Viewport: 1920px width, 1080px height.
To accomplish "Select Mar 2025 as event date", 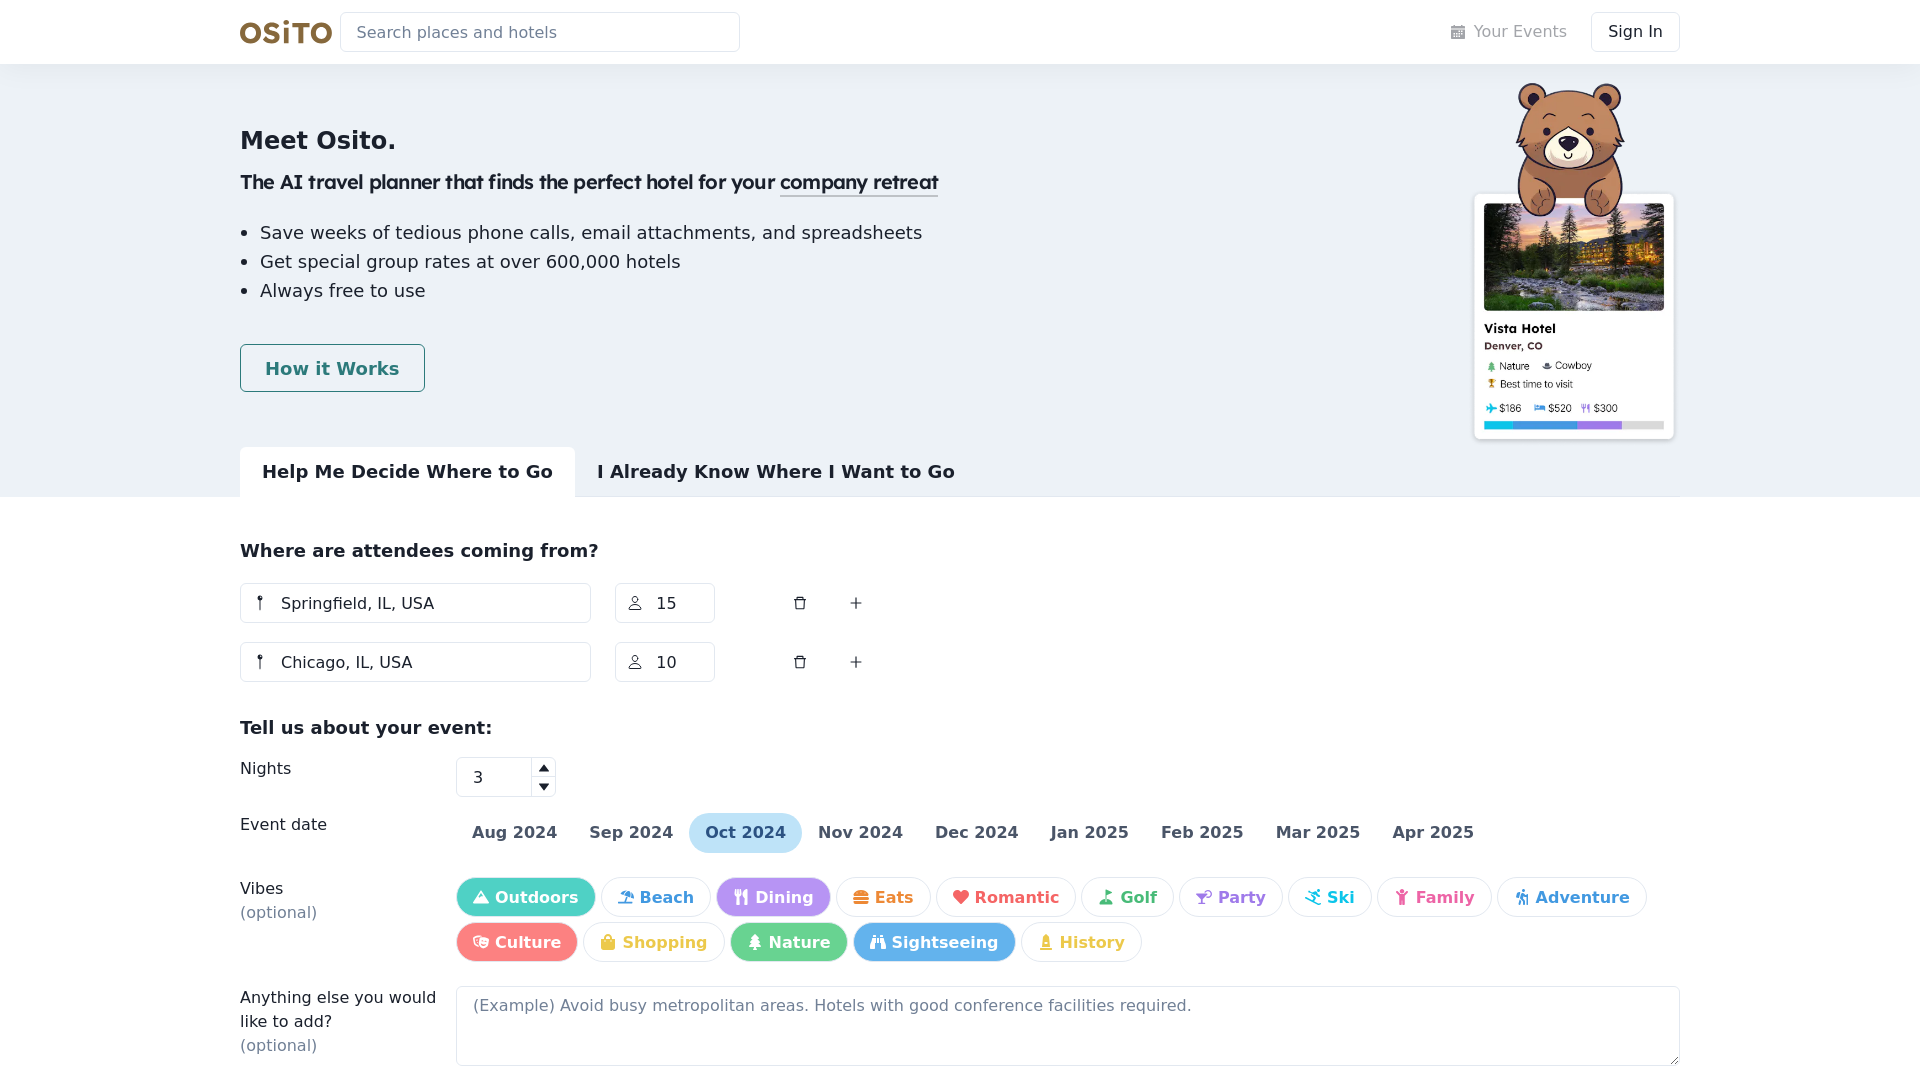I will [1318, 833].
